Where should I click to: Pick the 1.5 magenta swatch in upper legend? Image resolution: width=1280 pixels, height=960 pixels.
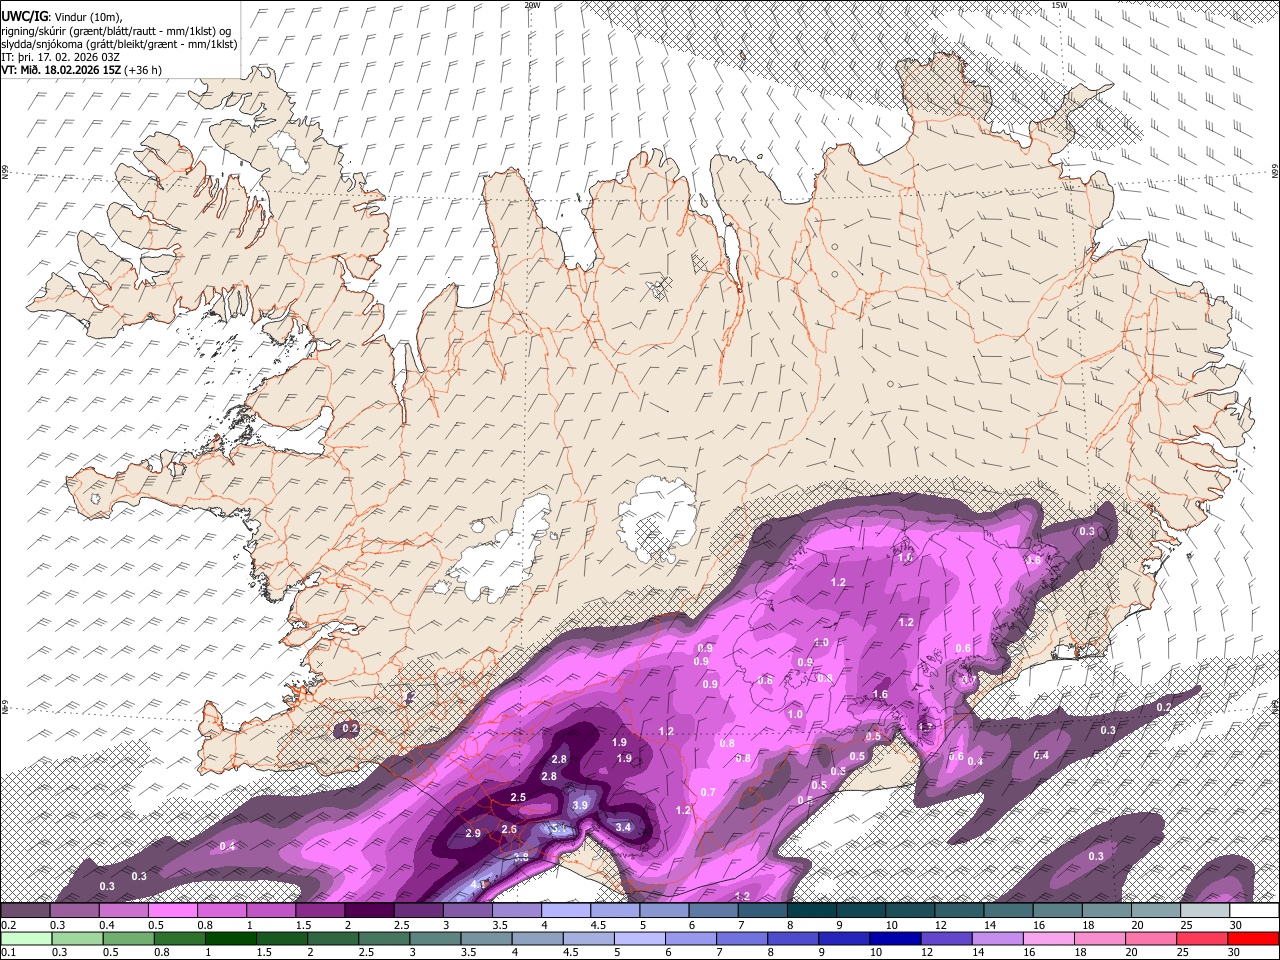click(320, 910)
